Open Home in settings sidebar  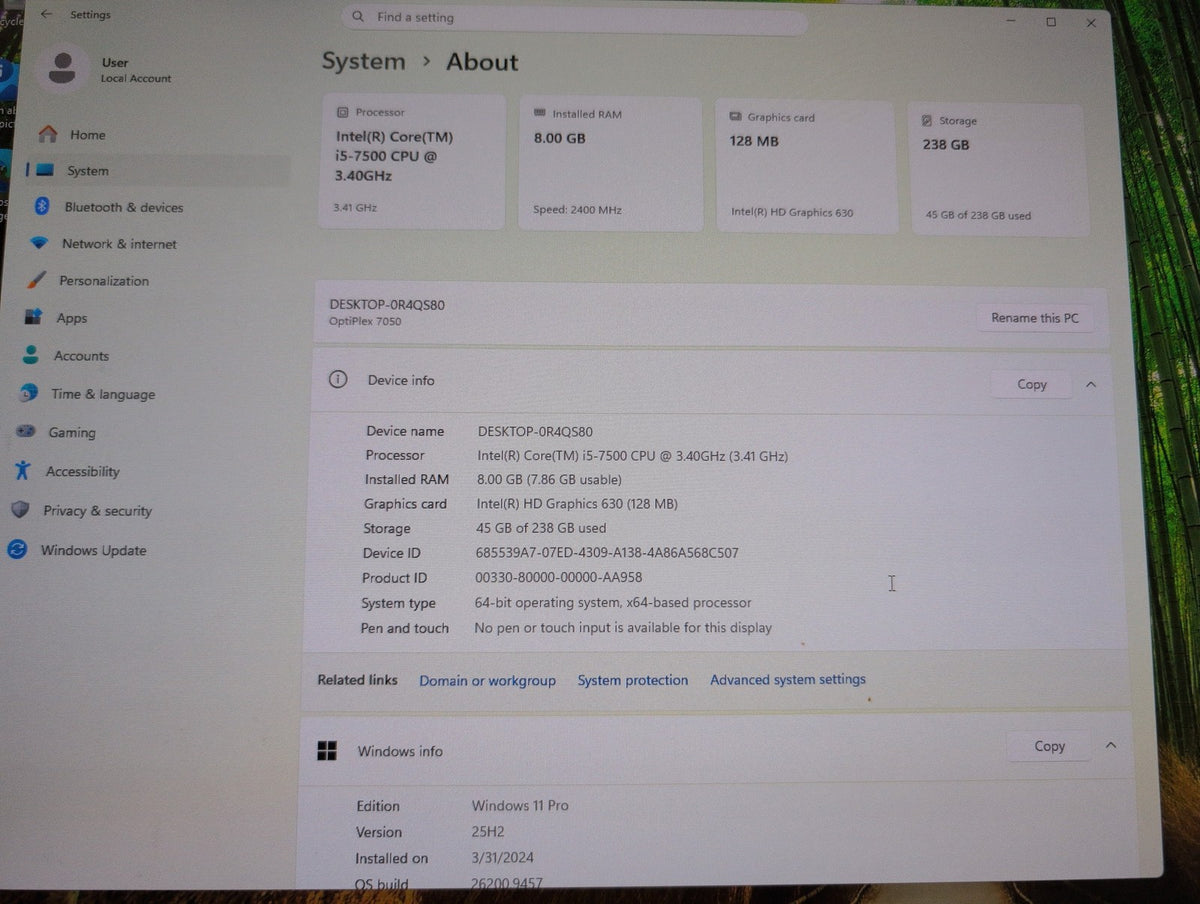87,134
